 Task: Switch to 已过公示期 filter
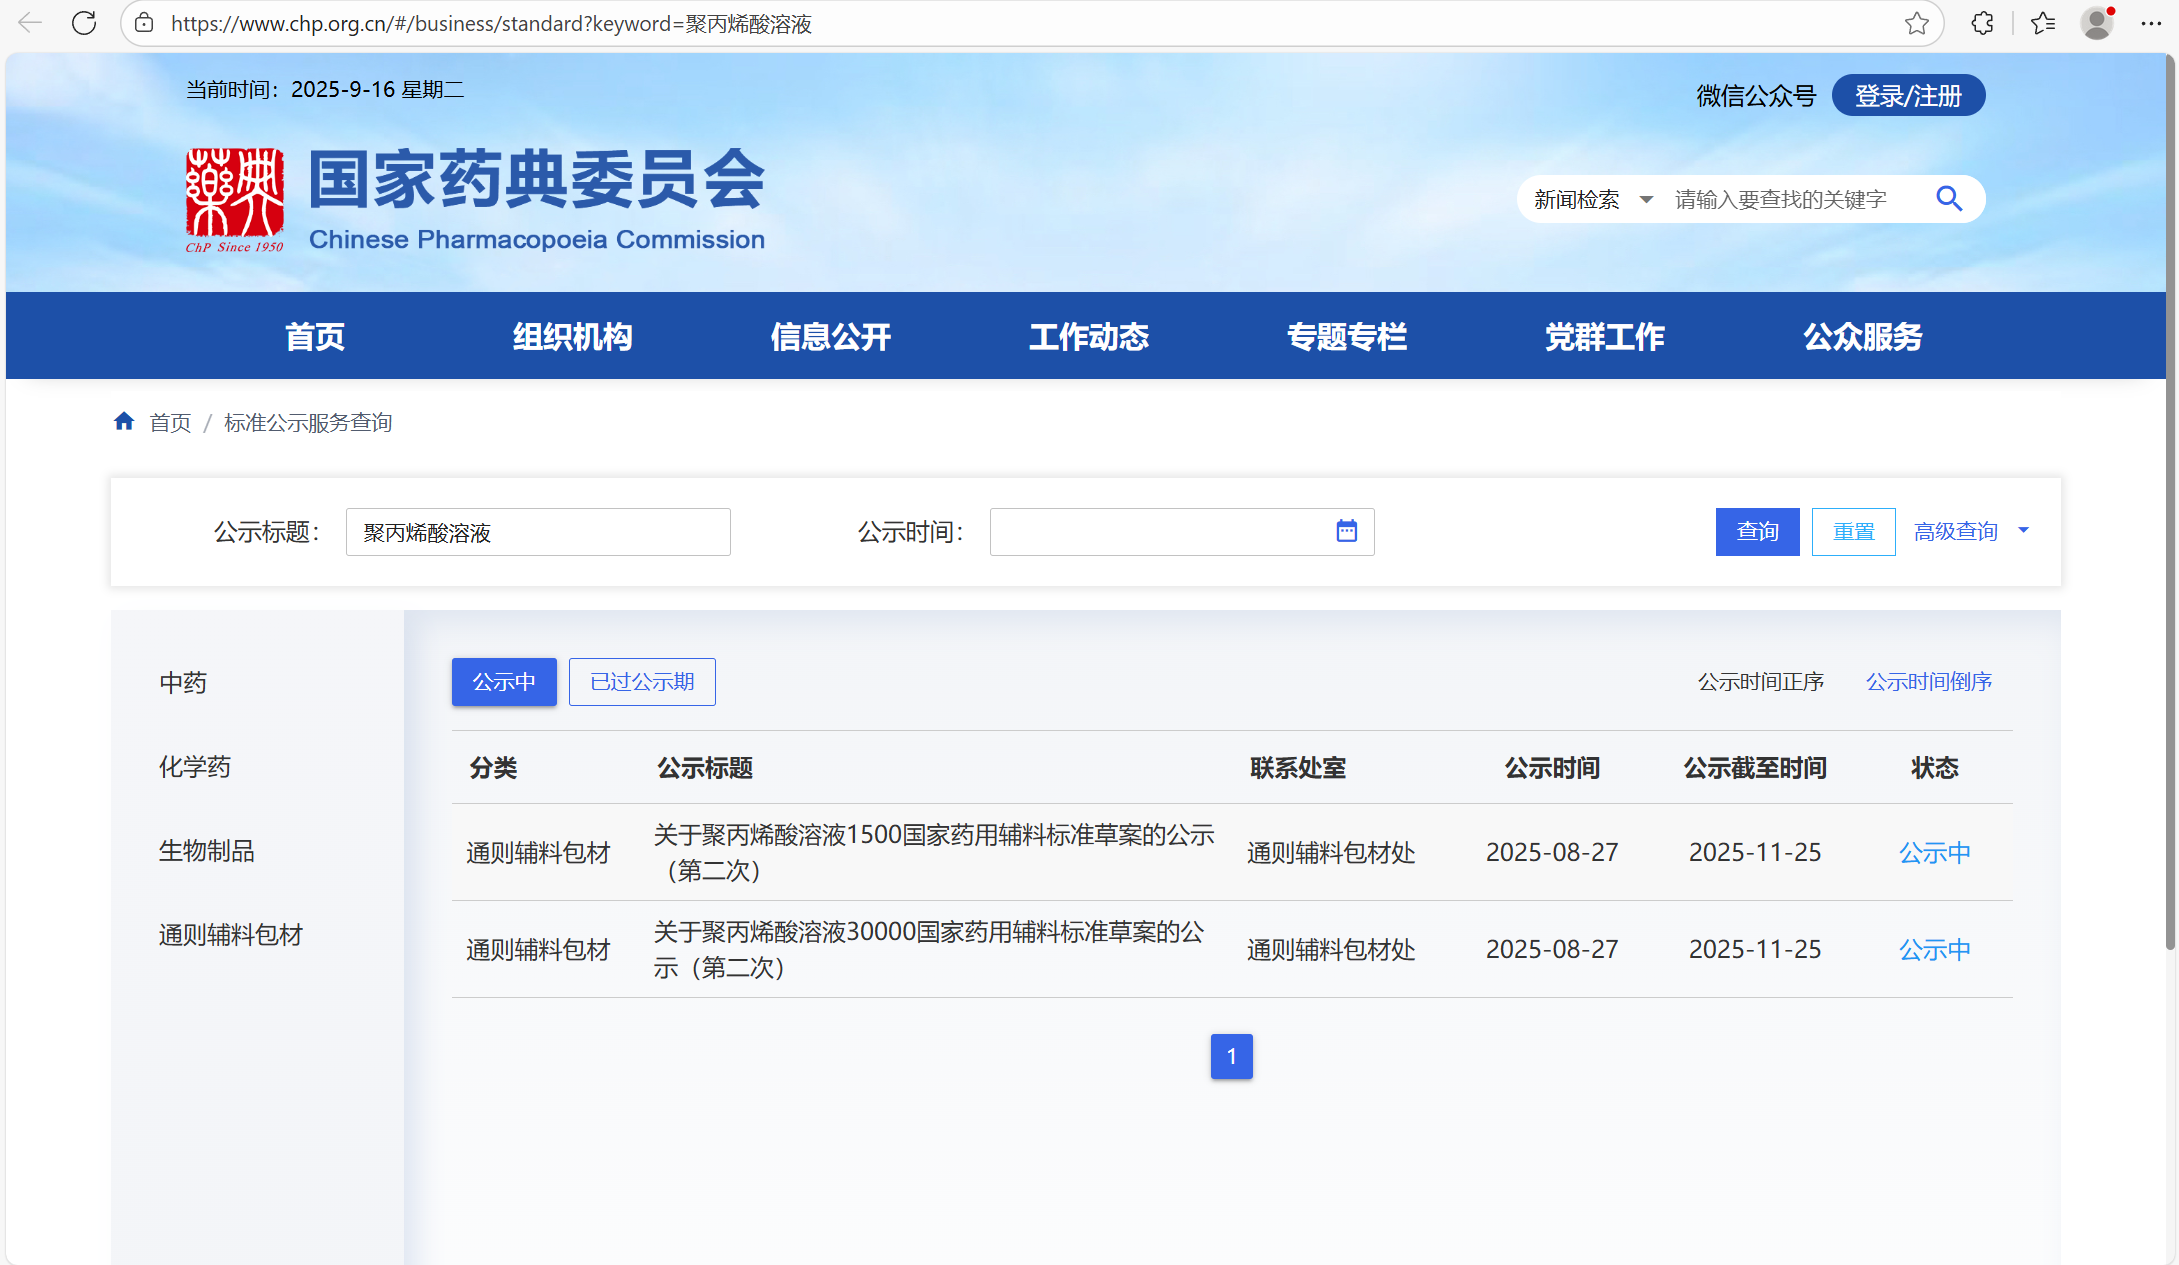pyautogui.click(x=642, y=682)
